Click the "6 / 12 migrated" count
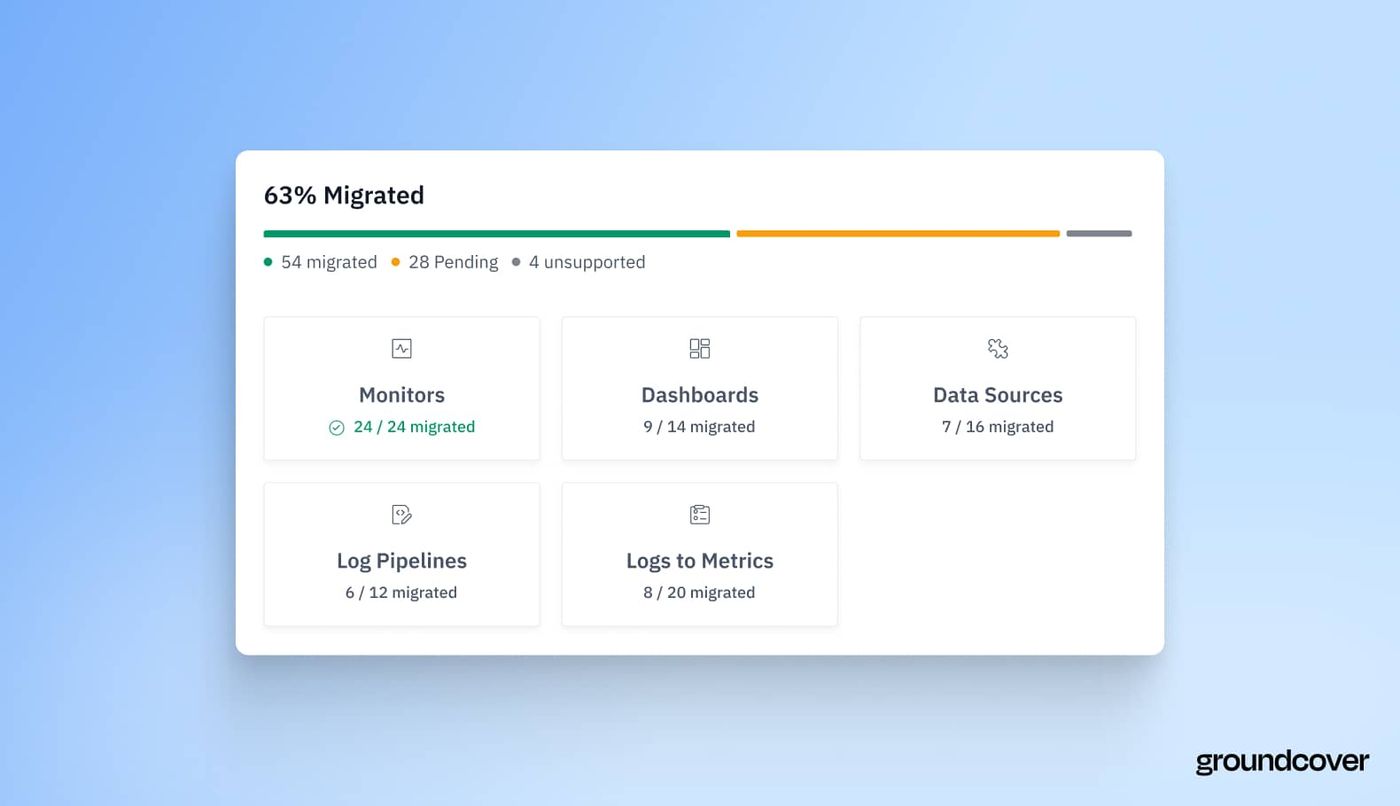Screen dimensions: 1400x806 401,593
